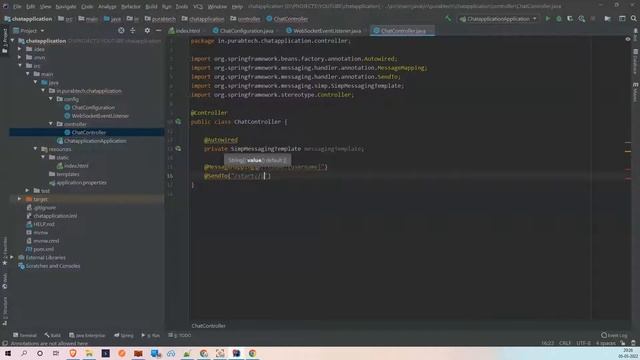Run ChatapplicationApplication with the green play button
The height and width of the screenshot is (360, 640).
[548, 19]
